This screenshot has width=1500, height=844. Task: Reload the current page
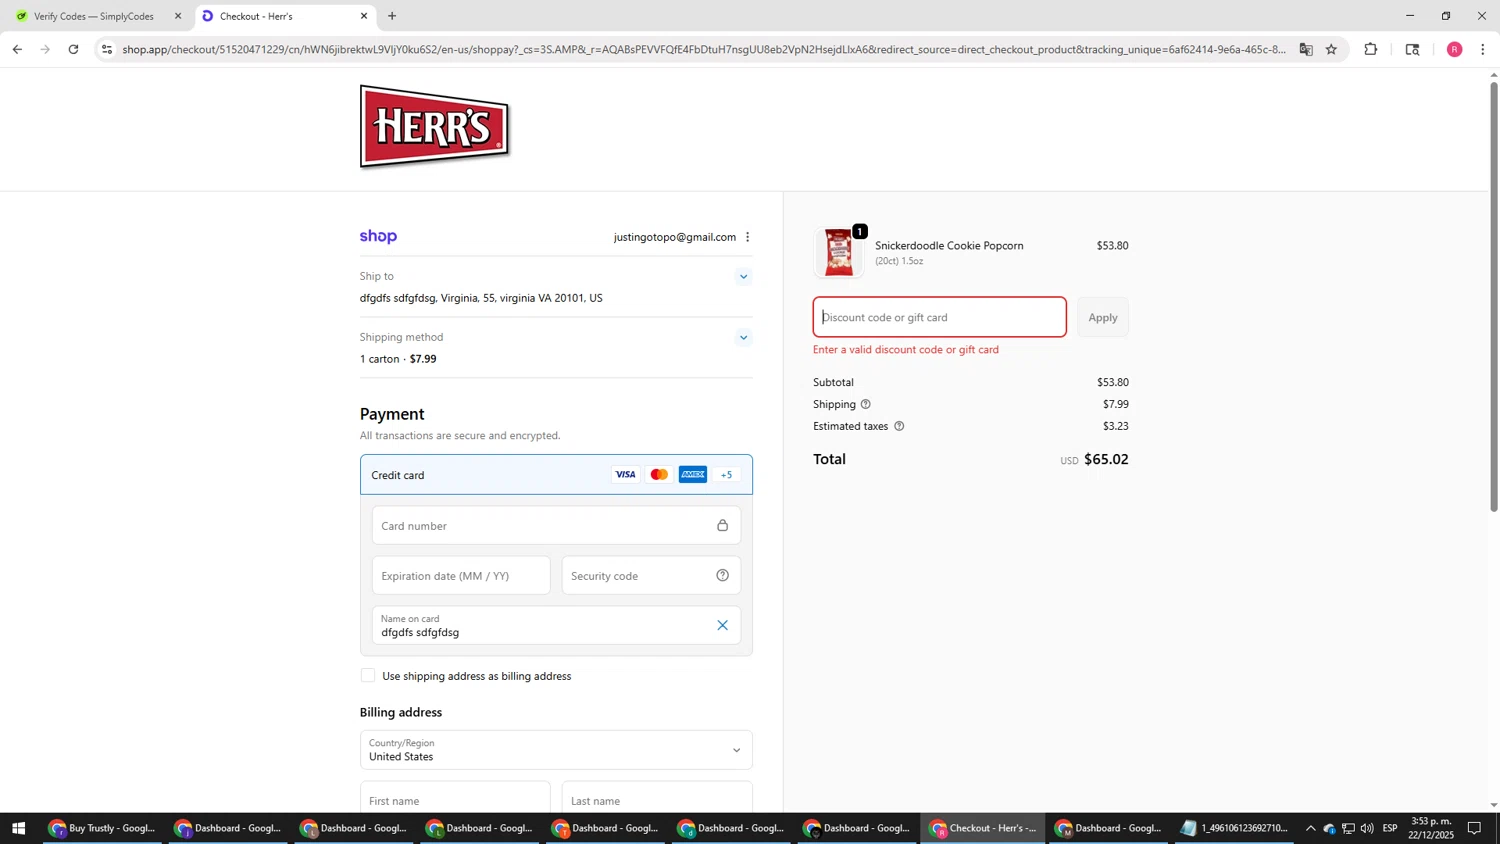tap(73, 49)
